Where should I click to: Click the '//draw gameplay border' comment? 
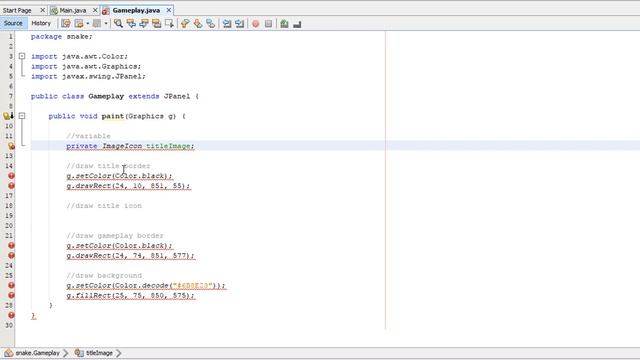pyautogui.click(x=115, y=236)
